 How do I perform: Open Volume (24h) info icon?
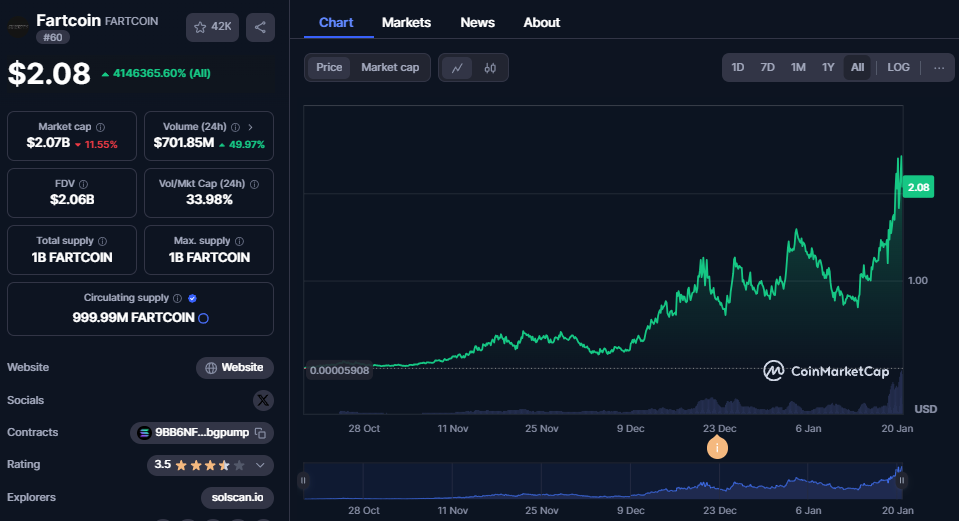235,127
